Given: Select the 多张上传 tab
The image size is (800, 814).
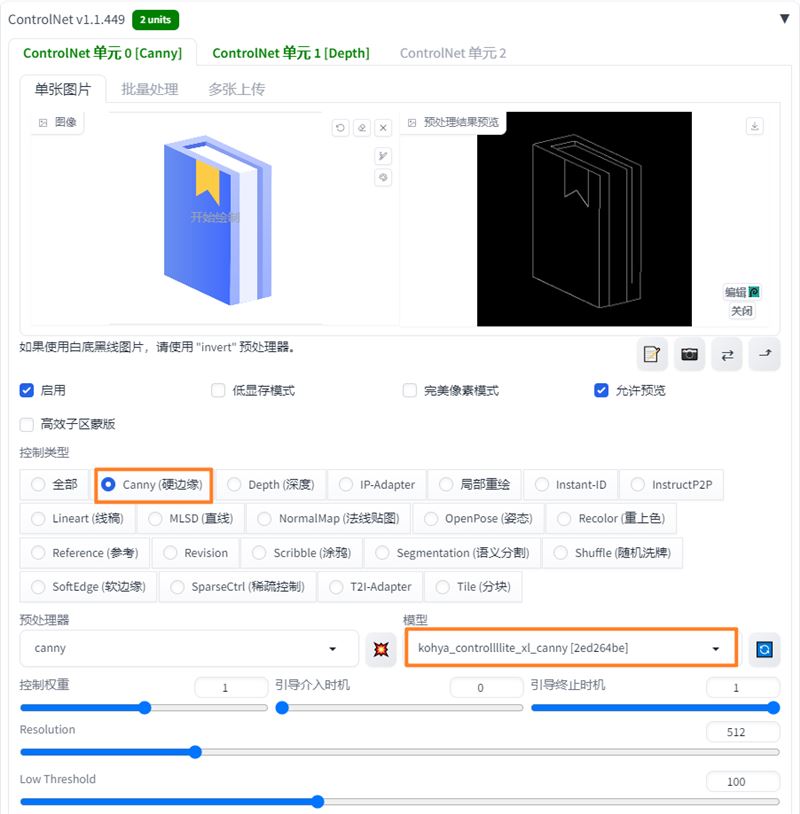Looking at the screenshot, I should tap(236, 89).
